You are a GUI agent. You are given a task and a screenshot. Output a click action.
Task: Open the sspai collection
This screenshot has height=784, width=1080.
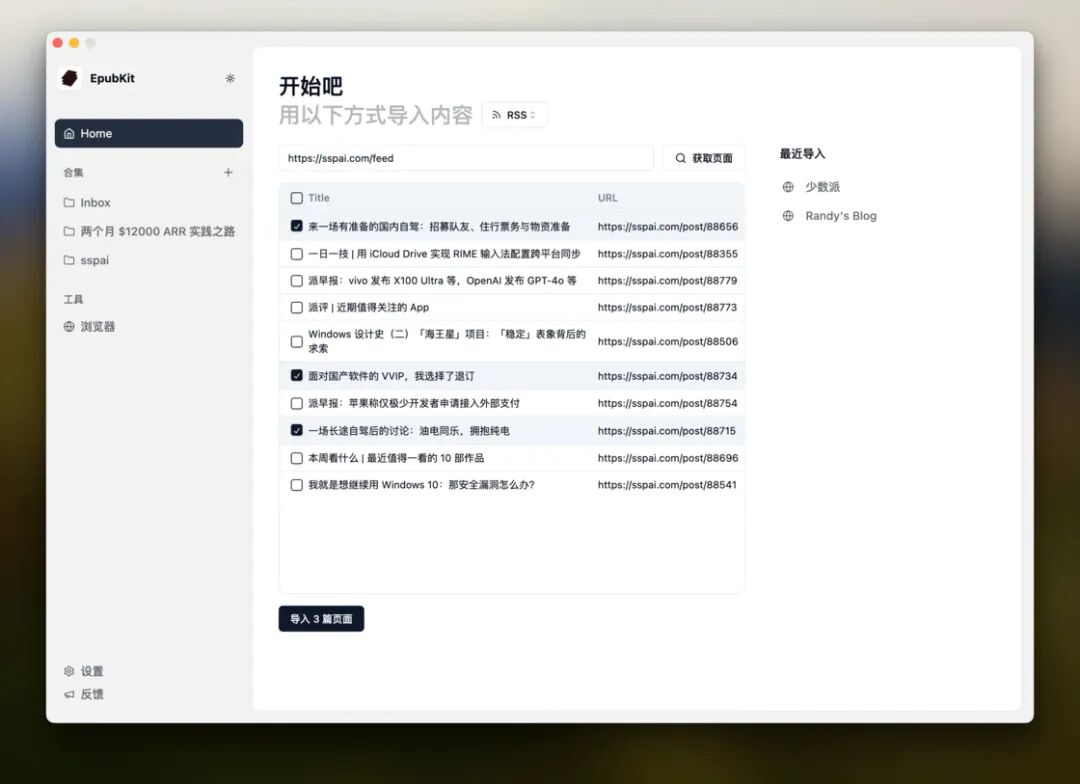[x=149, y=260]
